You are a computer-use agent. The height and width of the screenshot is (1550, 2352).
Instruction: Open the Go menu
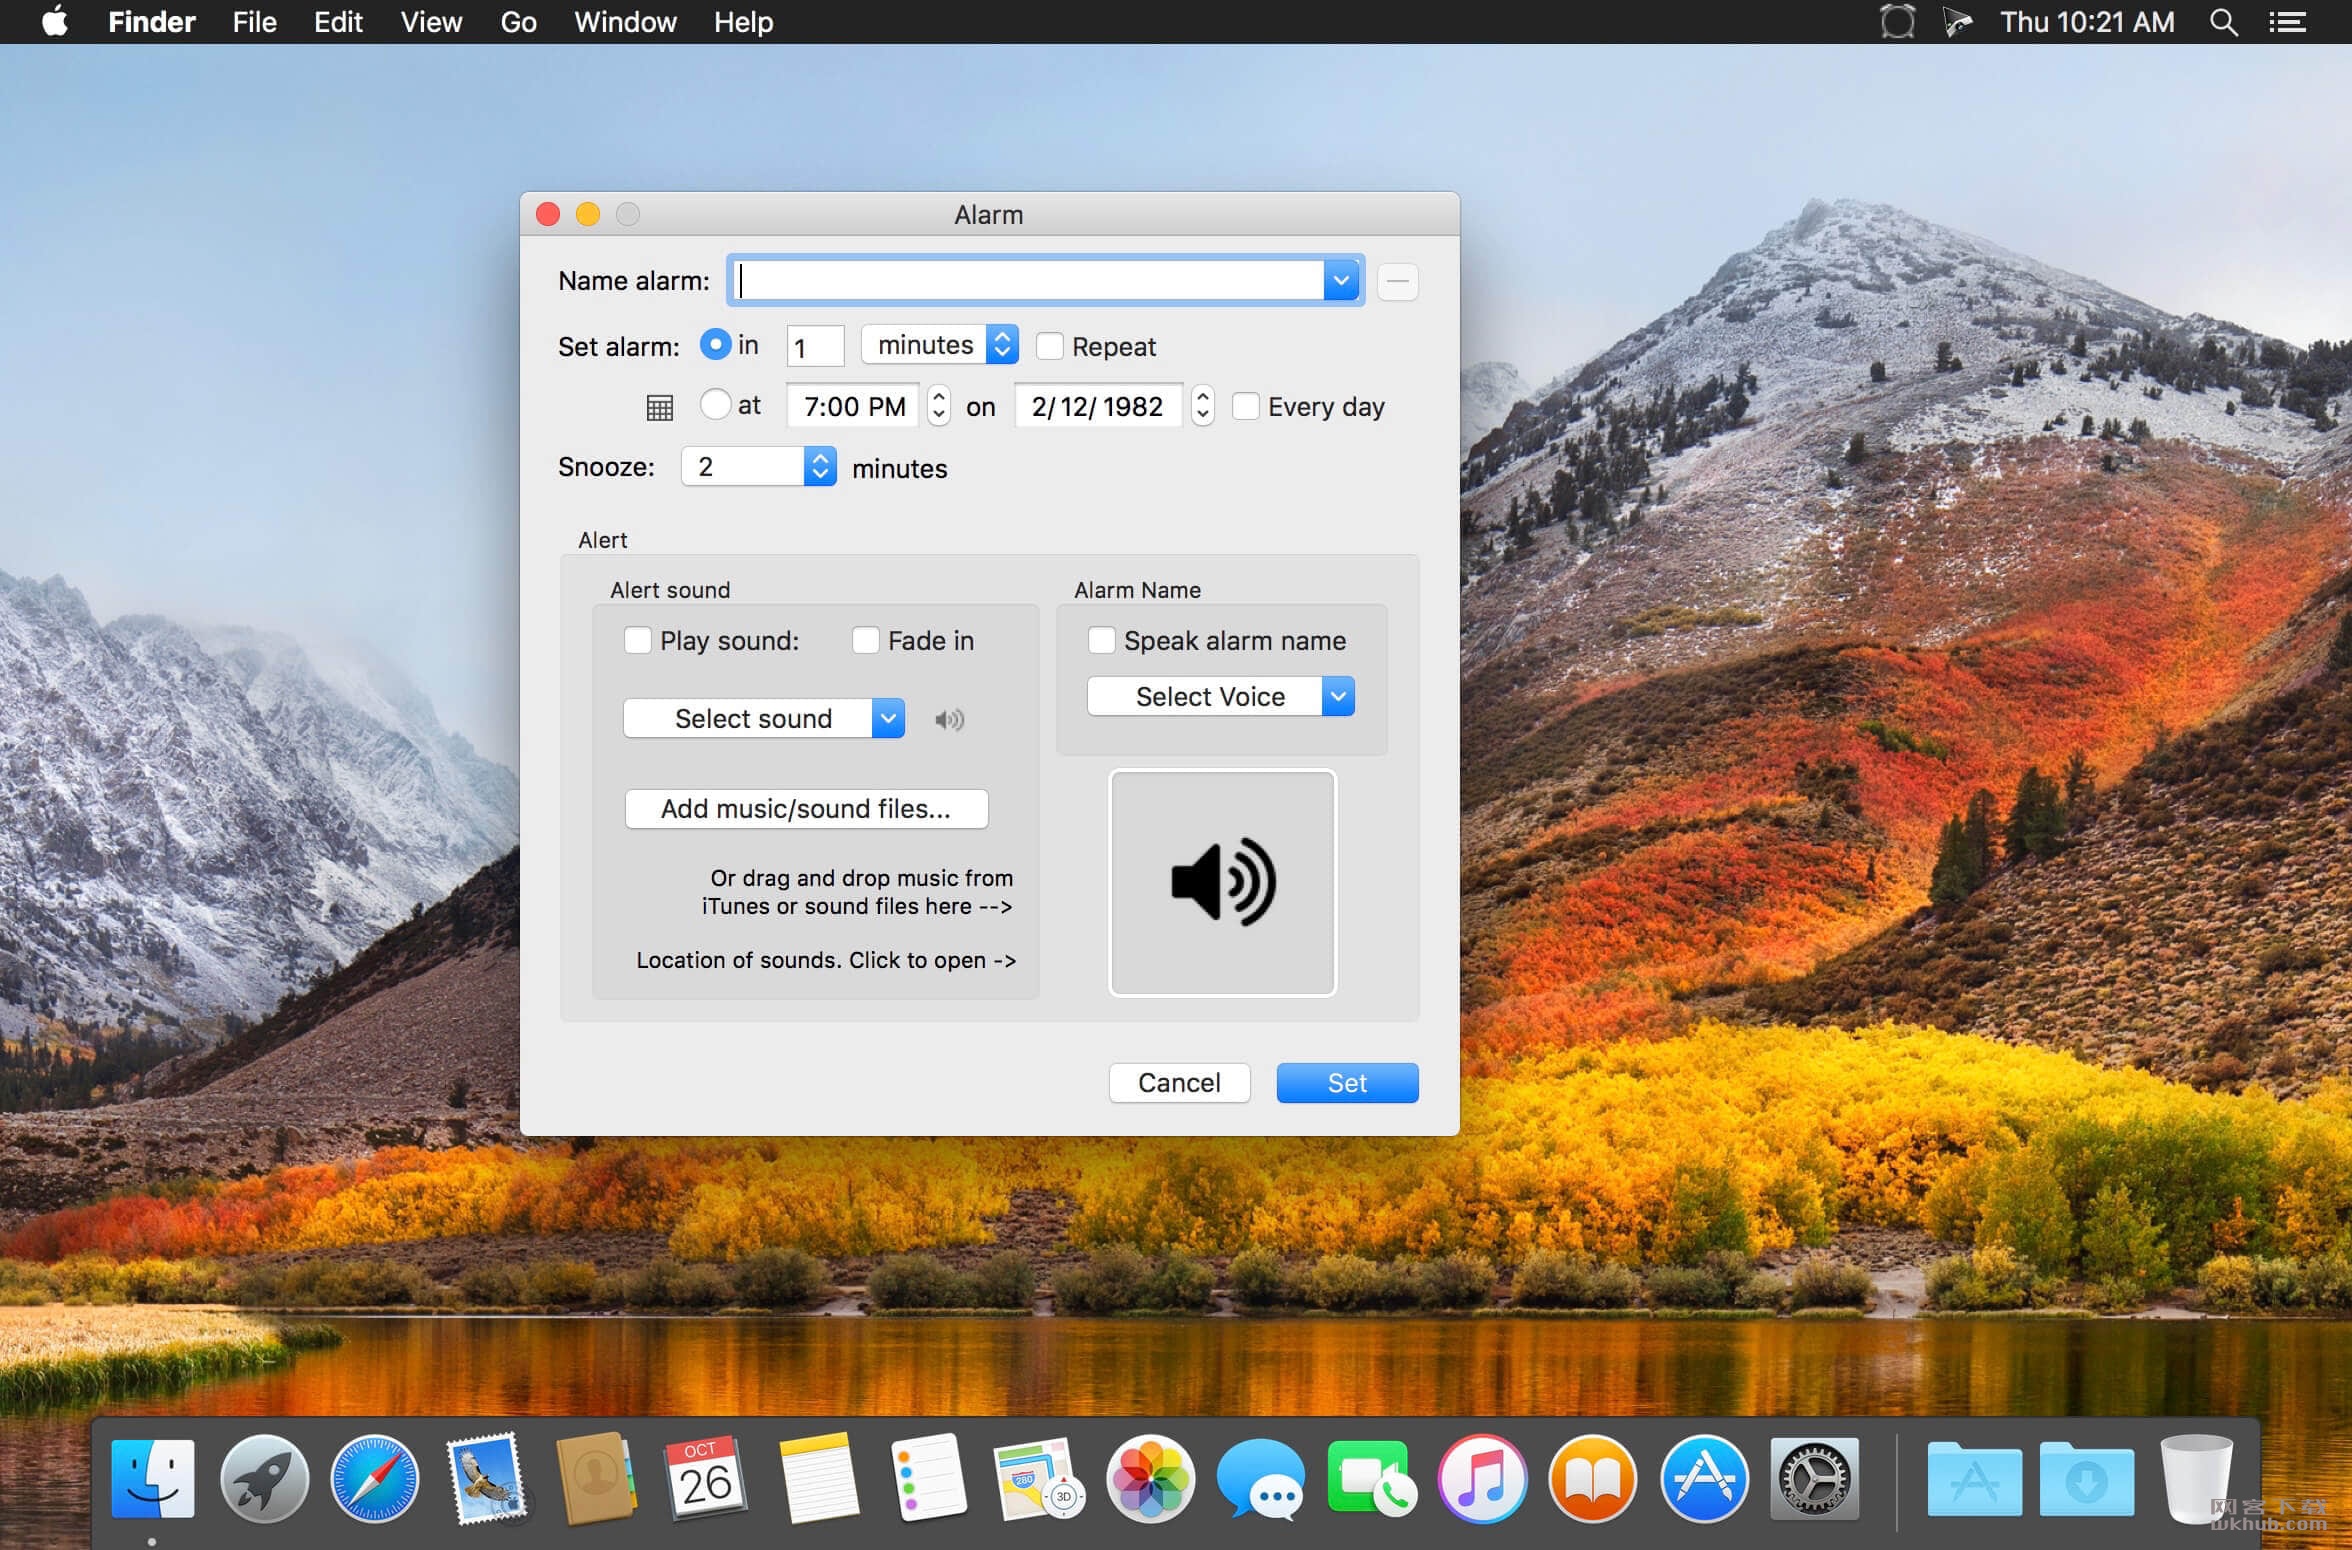[x=518, y=22]
